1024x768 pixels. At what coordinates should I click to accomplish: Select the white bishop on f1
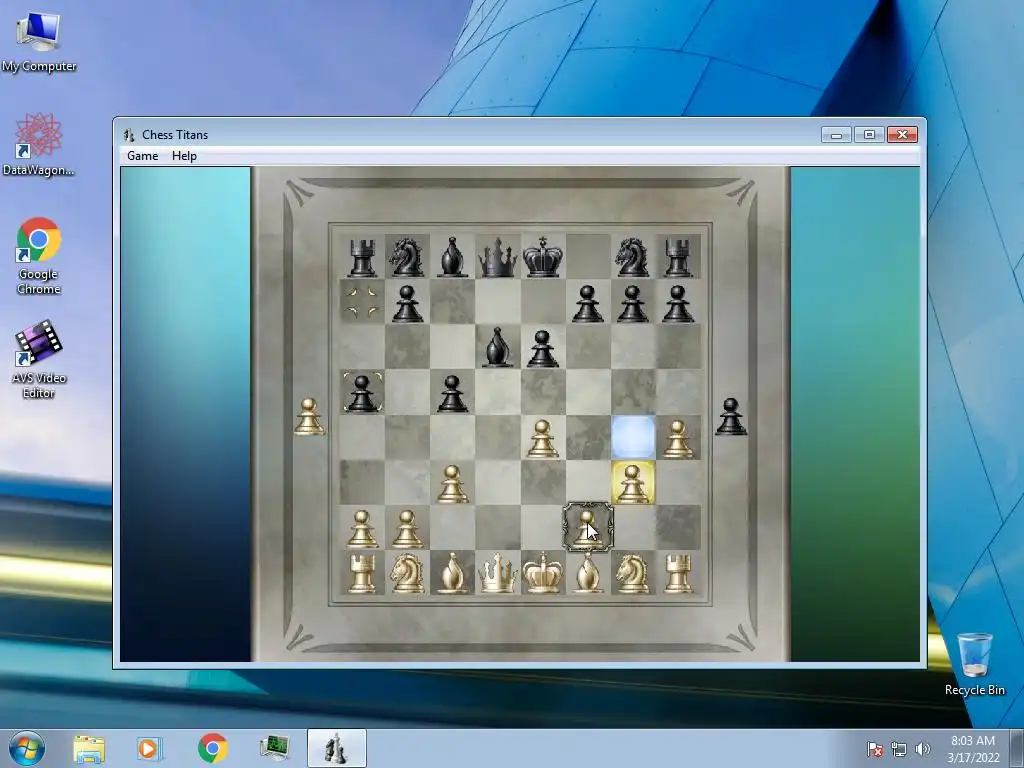(588, 573)
